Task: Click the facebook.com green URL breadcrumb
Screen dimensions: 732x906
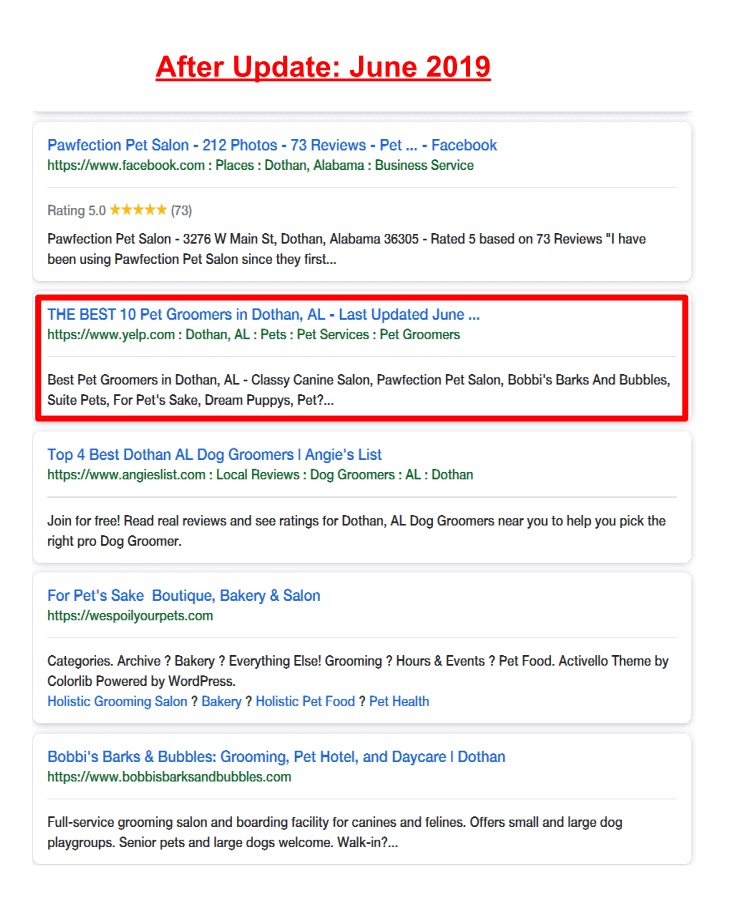Action: click(x=260, y=165)
